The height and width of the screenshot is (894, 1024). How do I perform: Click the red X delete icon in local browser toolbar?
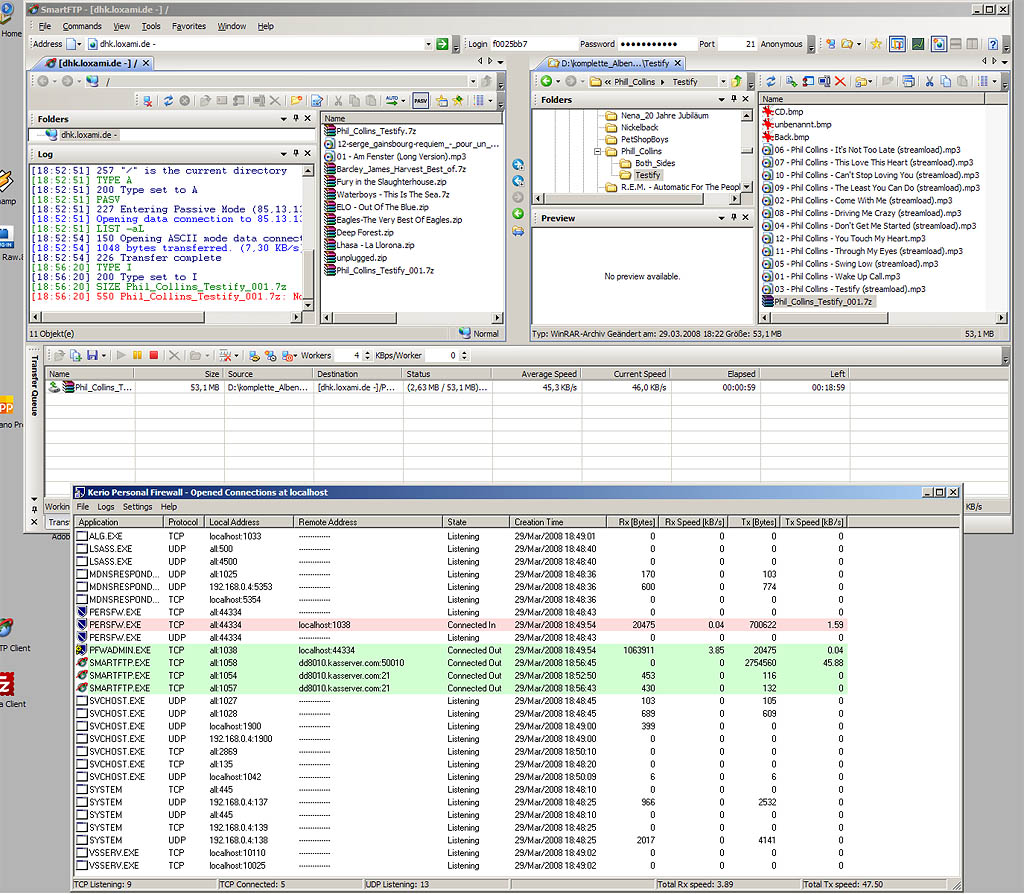coord(840,81)
